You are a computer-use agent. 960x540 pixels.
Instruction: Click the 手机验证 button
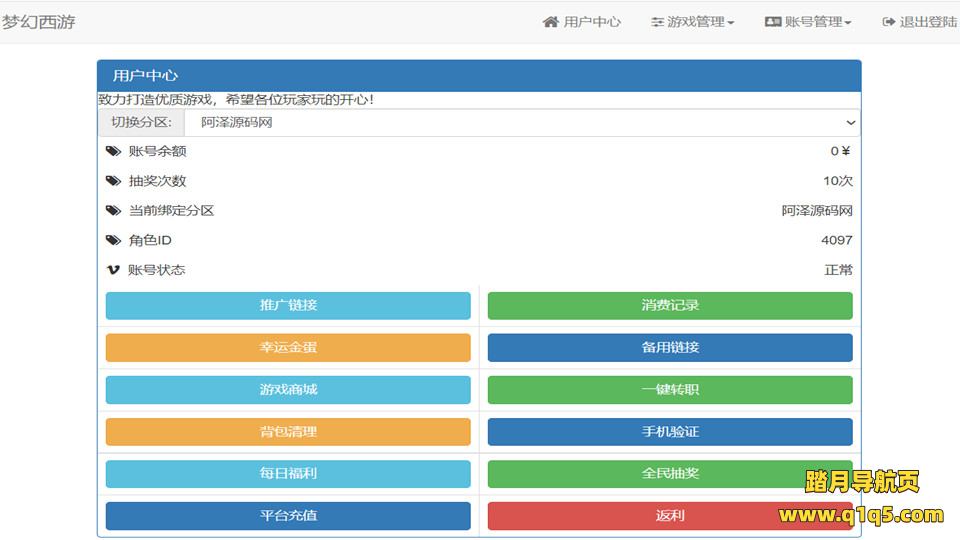670,432
